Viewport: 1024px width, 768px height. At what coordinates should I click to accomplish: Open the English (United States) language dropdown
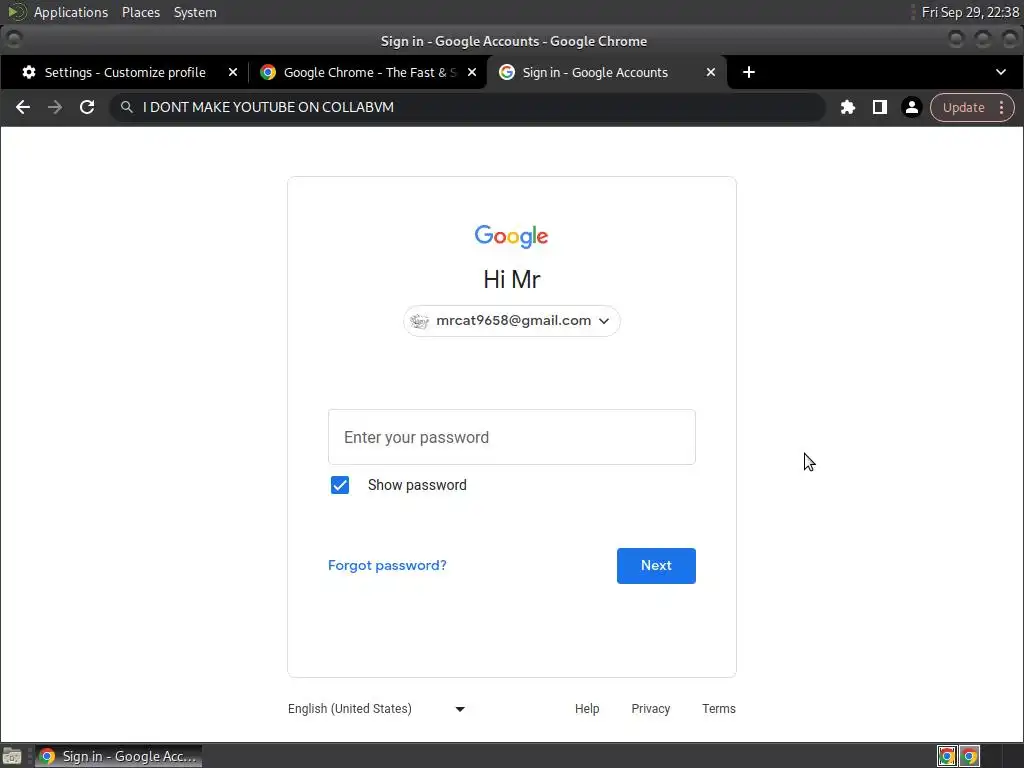[377, 709]
